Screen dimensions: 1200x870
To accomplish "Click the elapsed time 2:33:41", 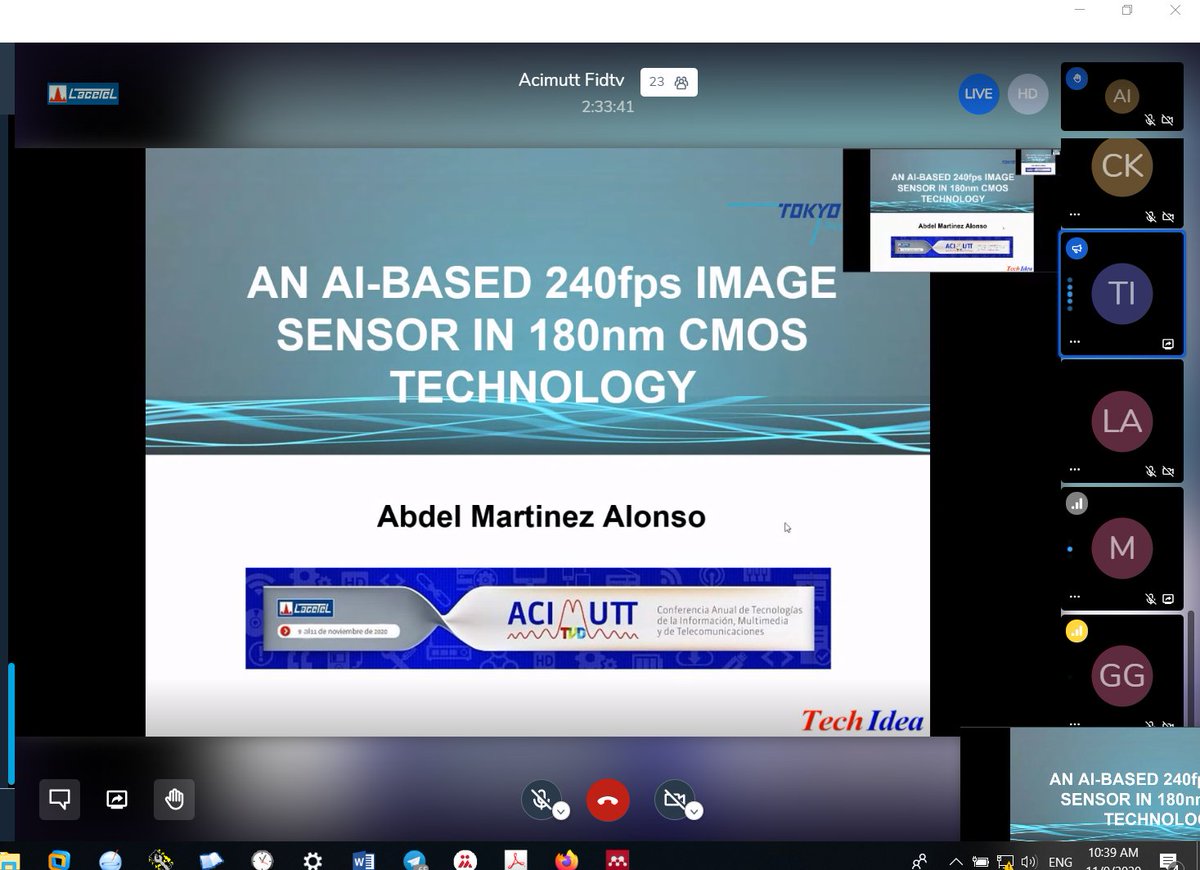I will click(608, 106).
